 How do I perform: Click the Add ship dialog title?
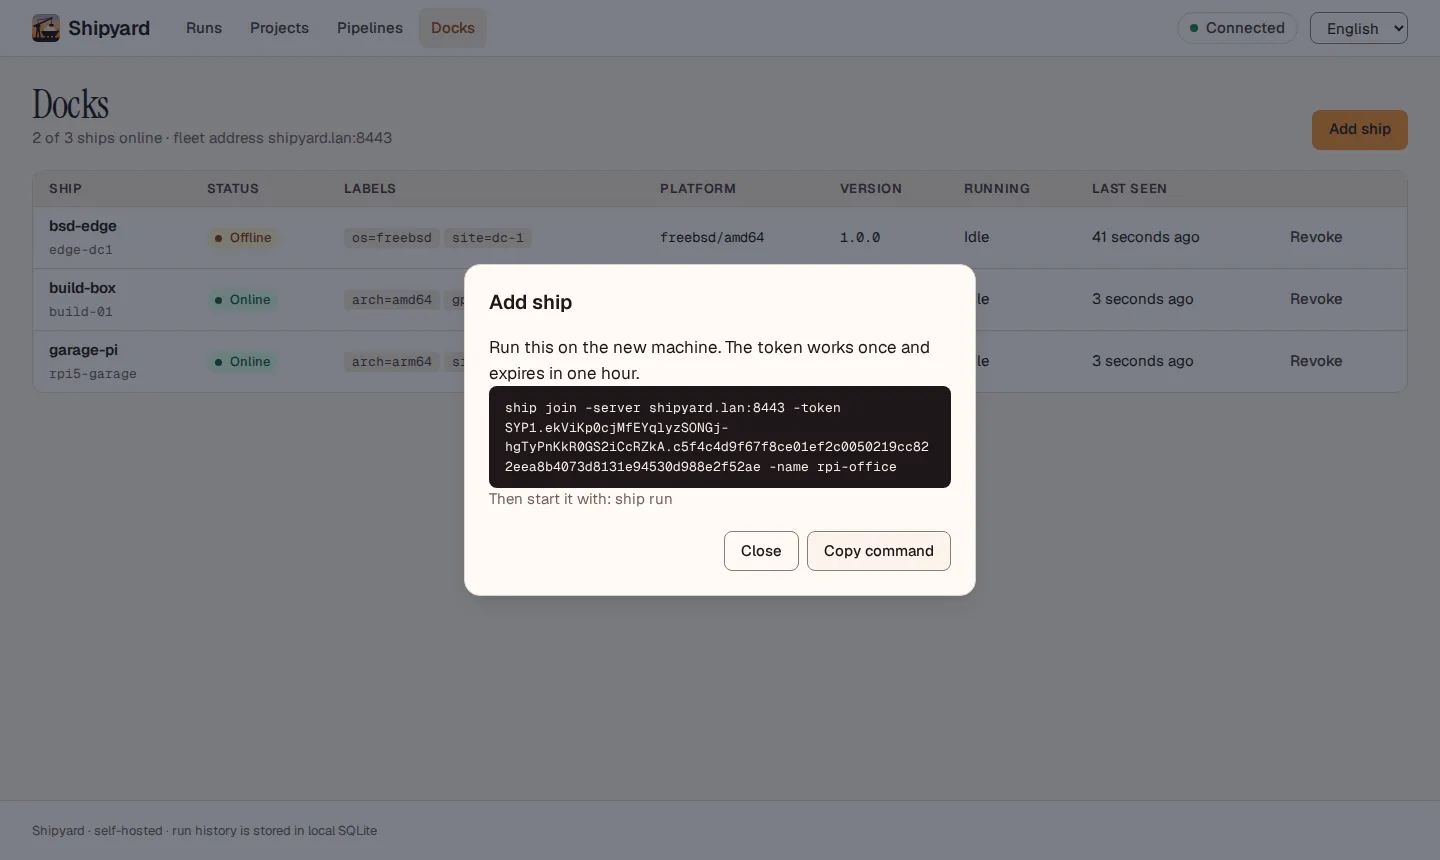[x=531, y=302]
